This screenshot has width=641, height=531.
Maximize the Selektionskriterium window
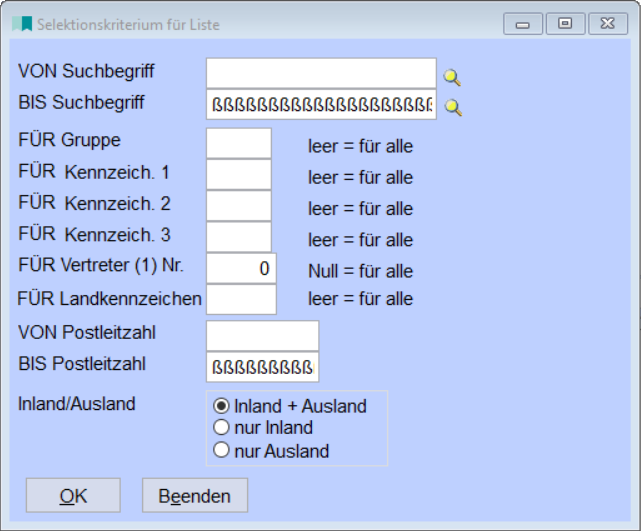[565, 24]
